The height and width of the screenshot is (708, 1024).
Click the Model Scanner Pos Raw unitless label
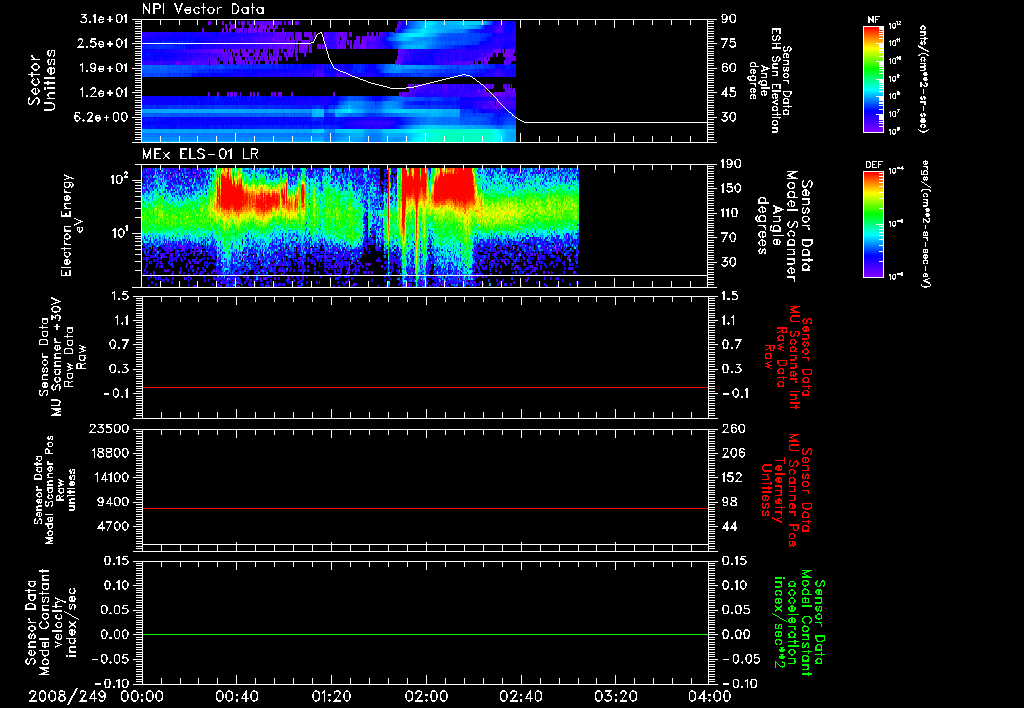[55, 490]
